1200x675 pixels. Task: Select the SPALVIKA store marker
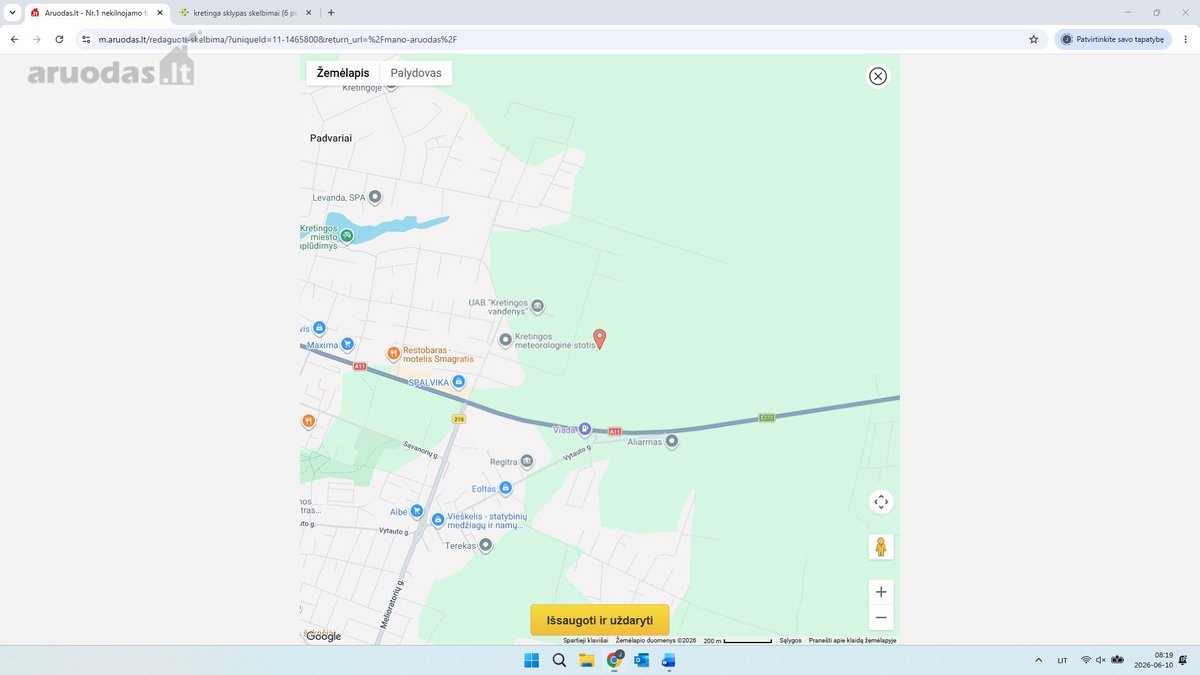tap(458, 381)
